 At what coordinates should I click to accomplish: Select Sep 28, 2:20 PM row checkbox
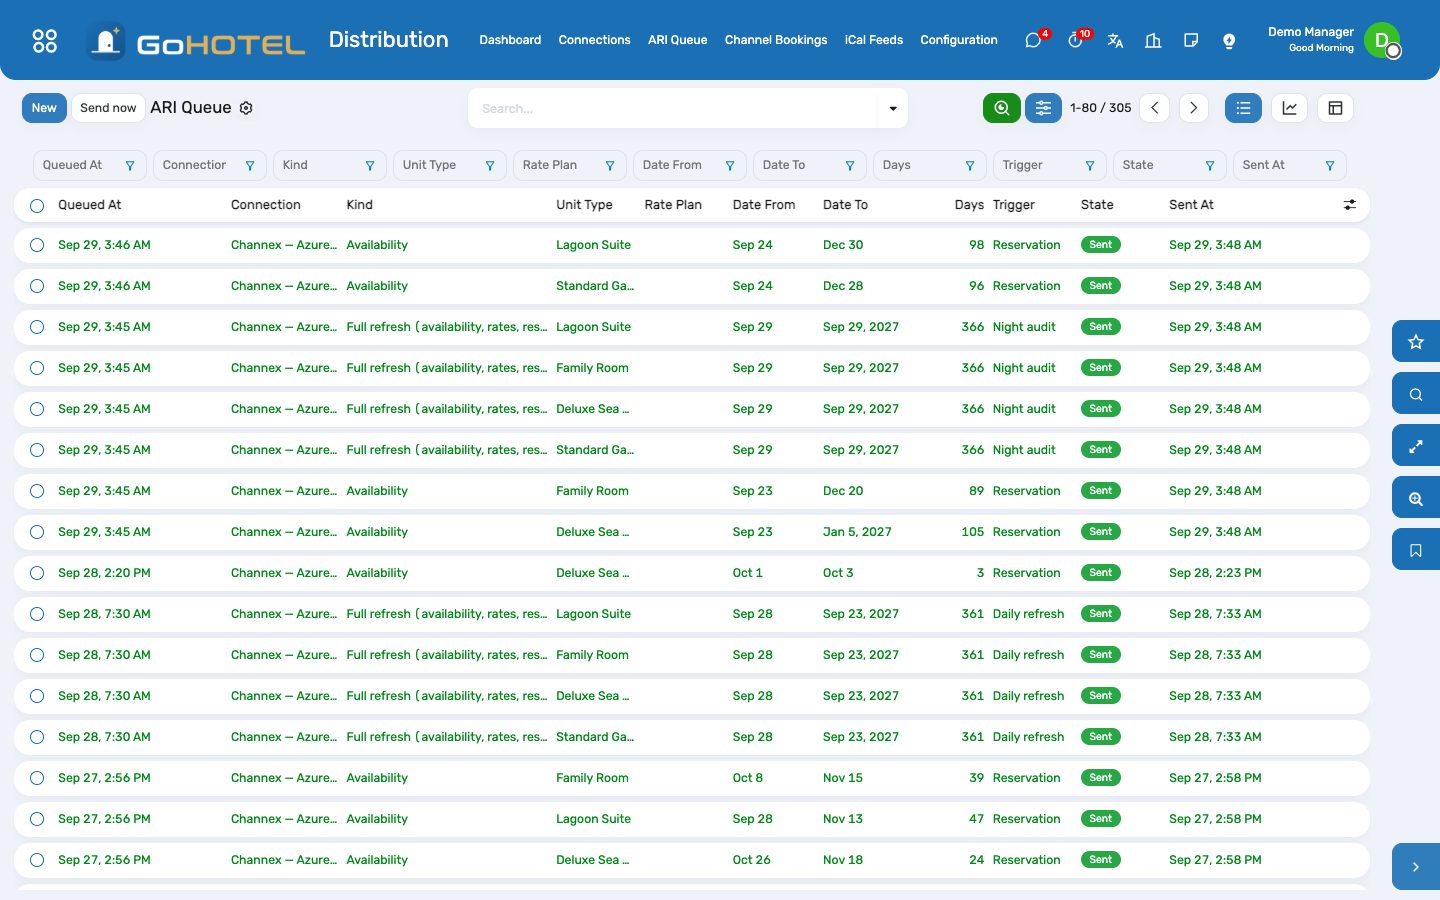tap(37, 573)
